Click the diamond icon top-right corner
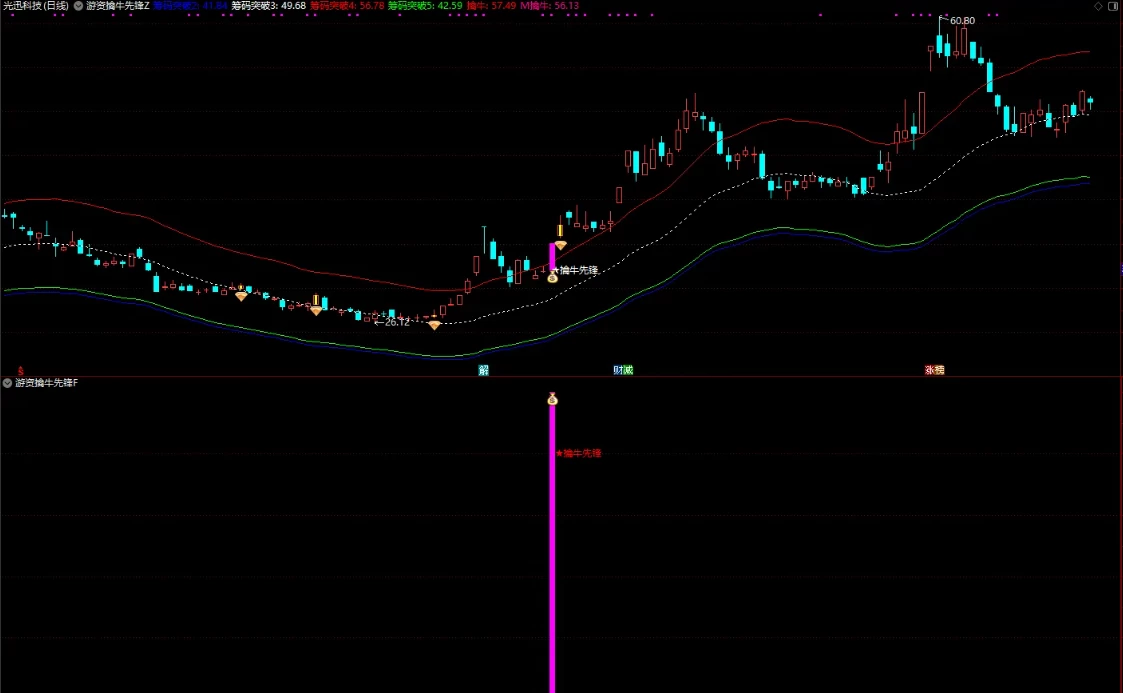 click(x=1098, y=6)
